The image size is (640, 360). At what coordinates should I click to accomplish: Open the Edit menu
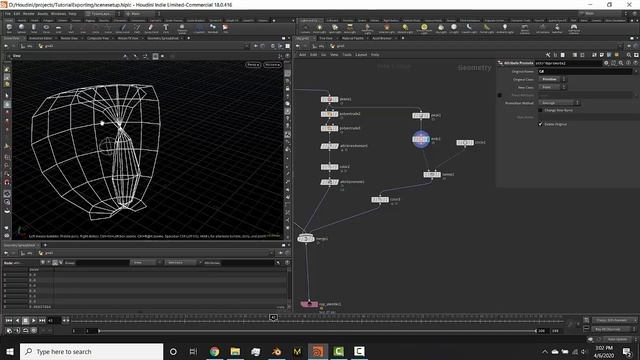coord(17,14)
